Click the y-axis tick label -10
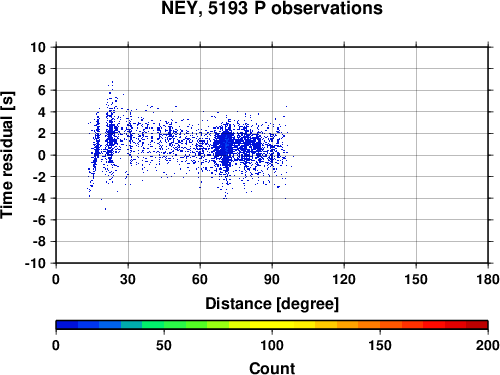The width and height of the screenshot is (500, 375). click(x=35, y=263)
